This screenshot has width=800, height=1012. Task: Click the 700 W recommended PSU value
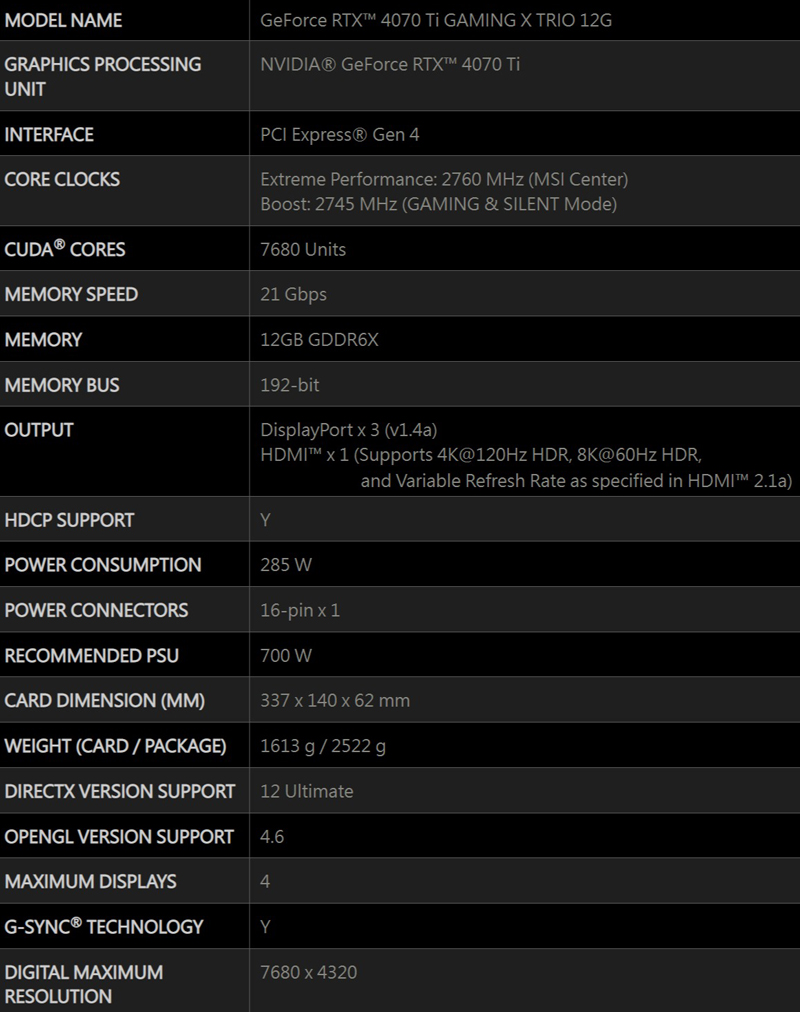click(x=286, y=656)
